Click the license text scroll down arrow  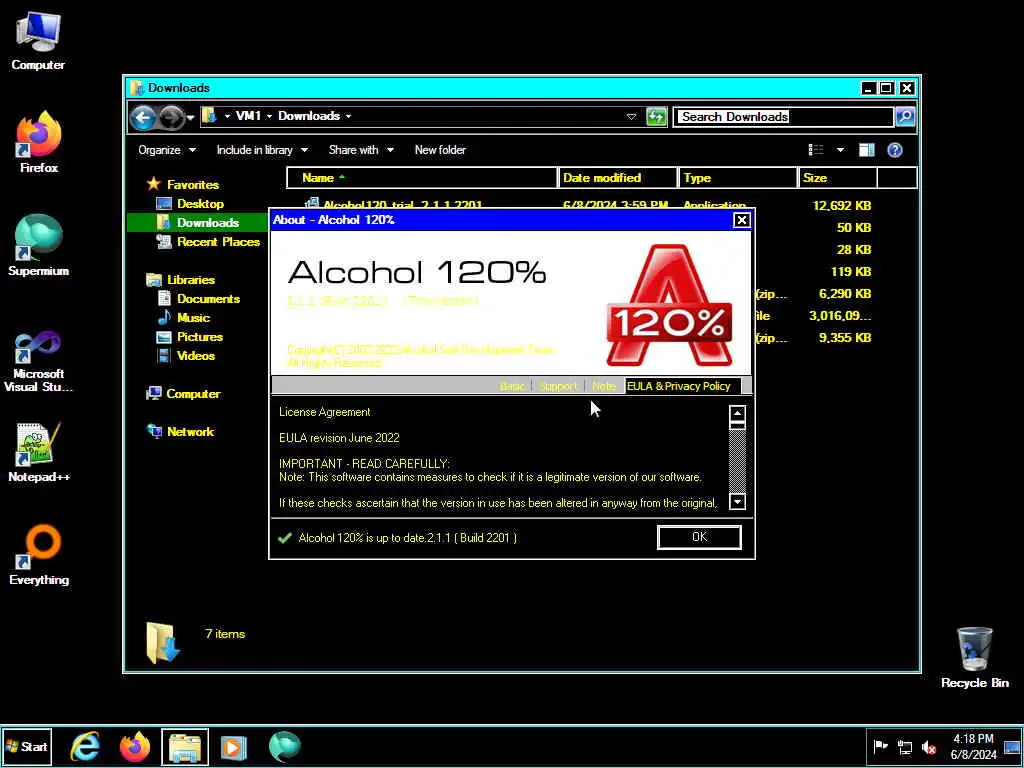737,502
